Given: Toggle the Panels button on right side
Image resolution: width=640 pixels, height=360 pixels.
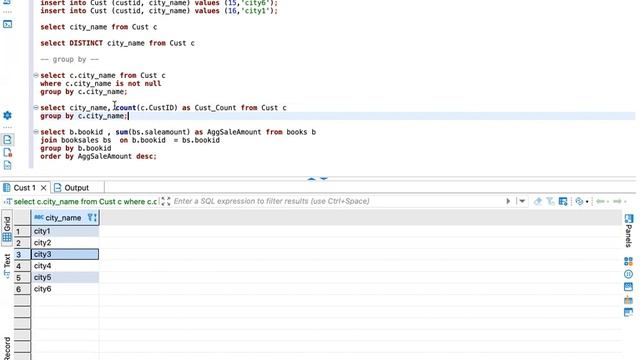Looking at the screenshot, I should (x=629, y=230).
